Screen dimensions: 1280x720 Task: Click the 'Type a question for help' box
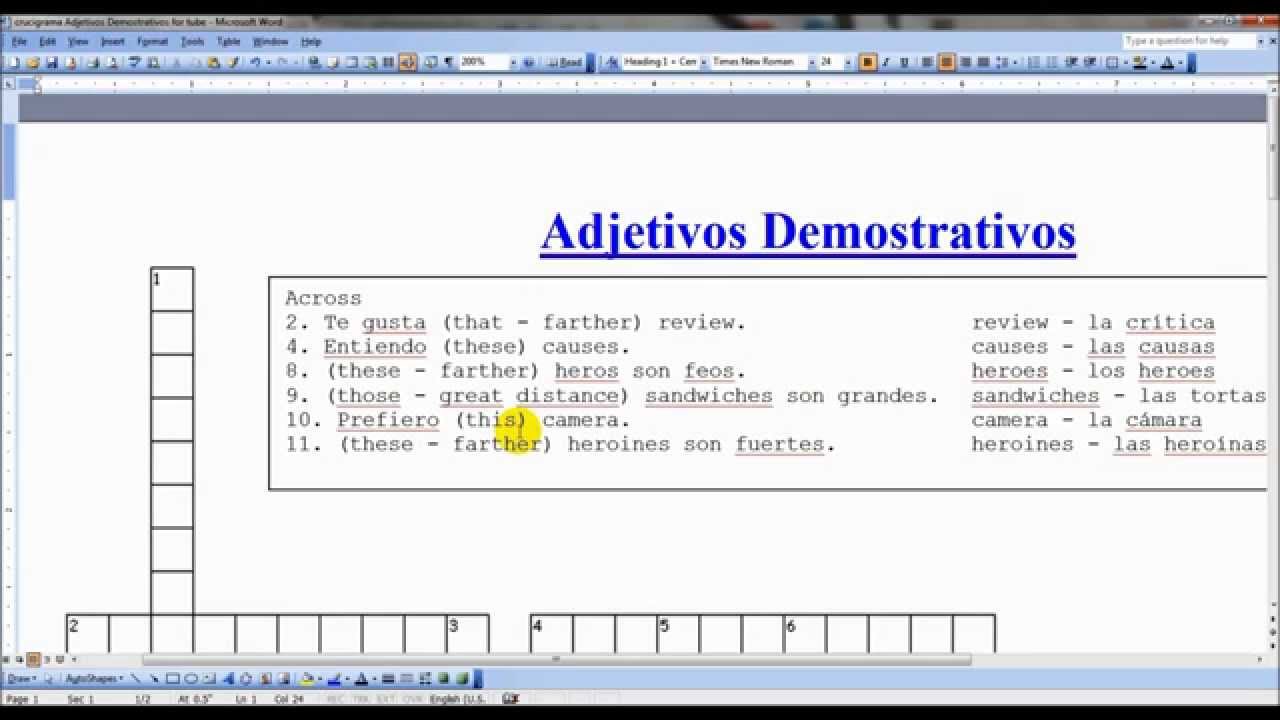click(1191, 41)
